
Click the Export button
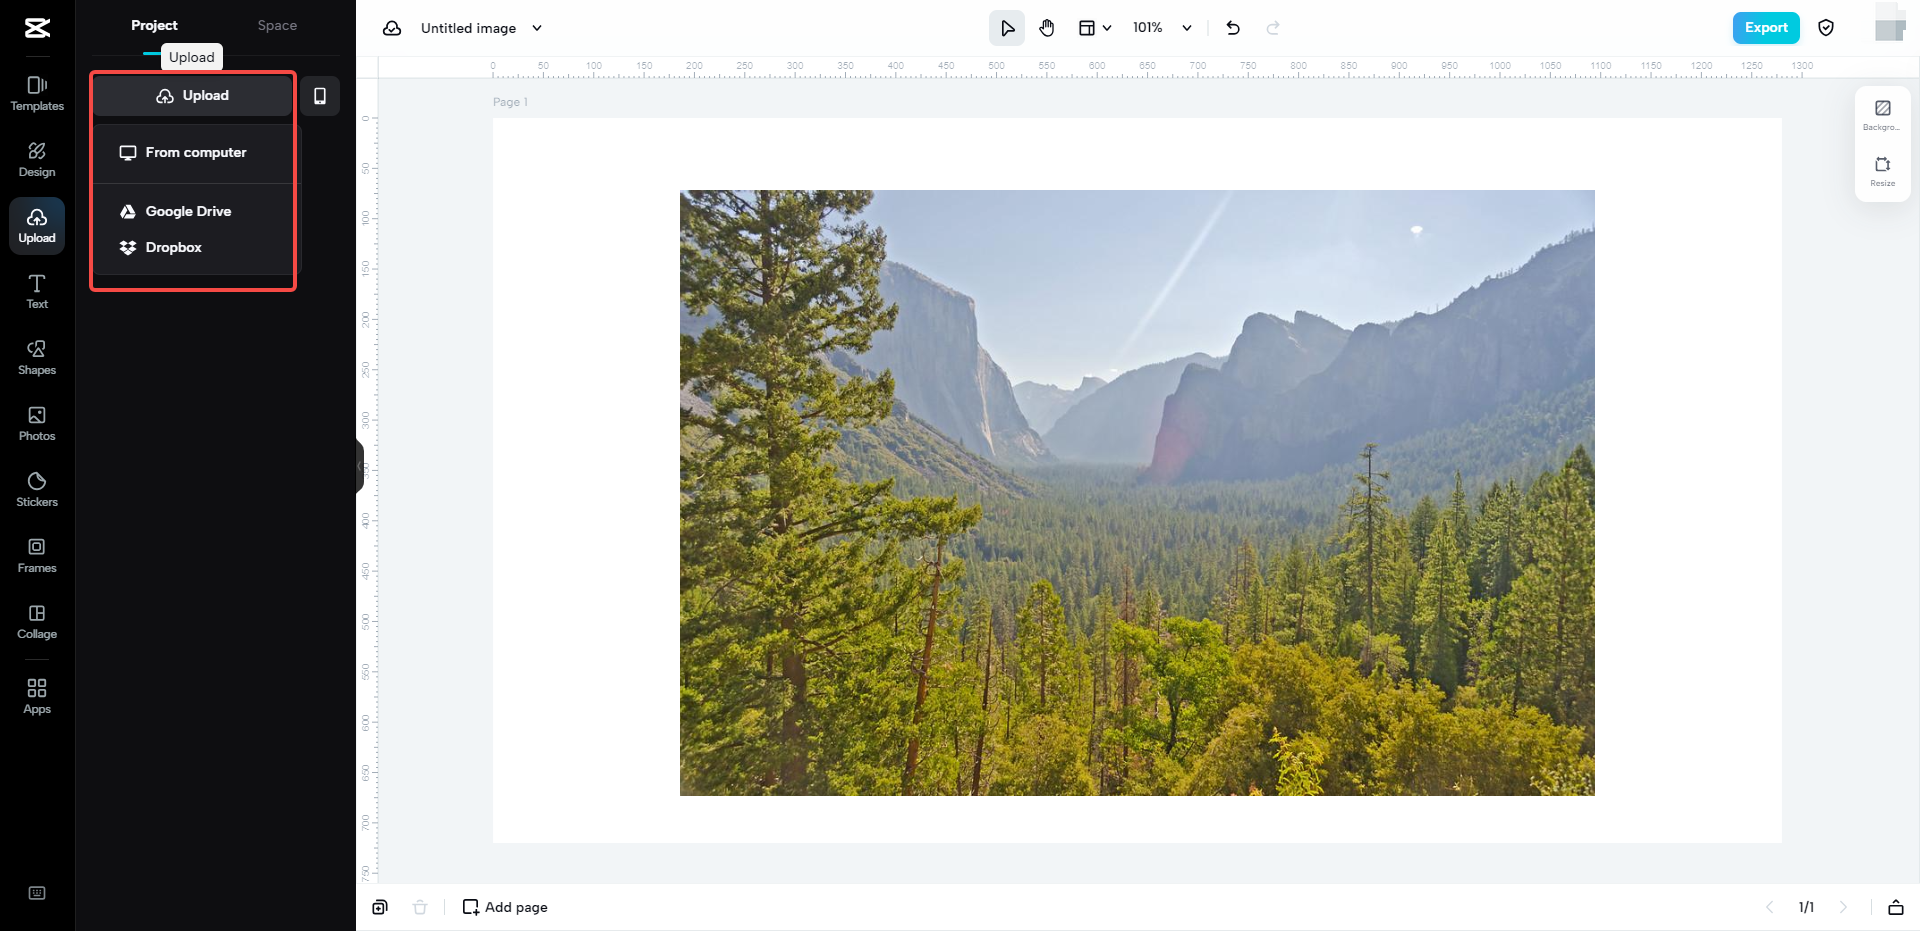tap(1766, 28)
